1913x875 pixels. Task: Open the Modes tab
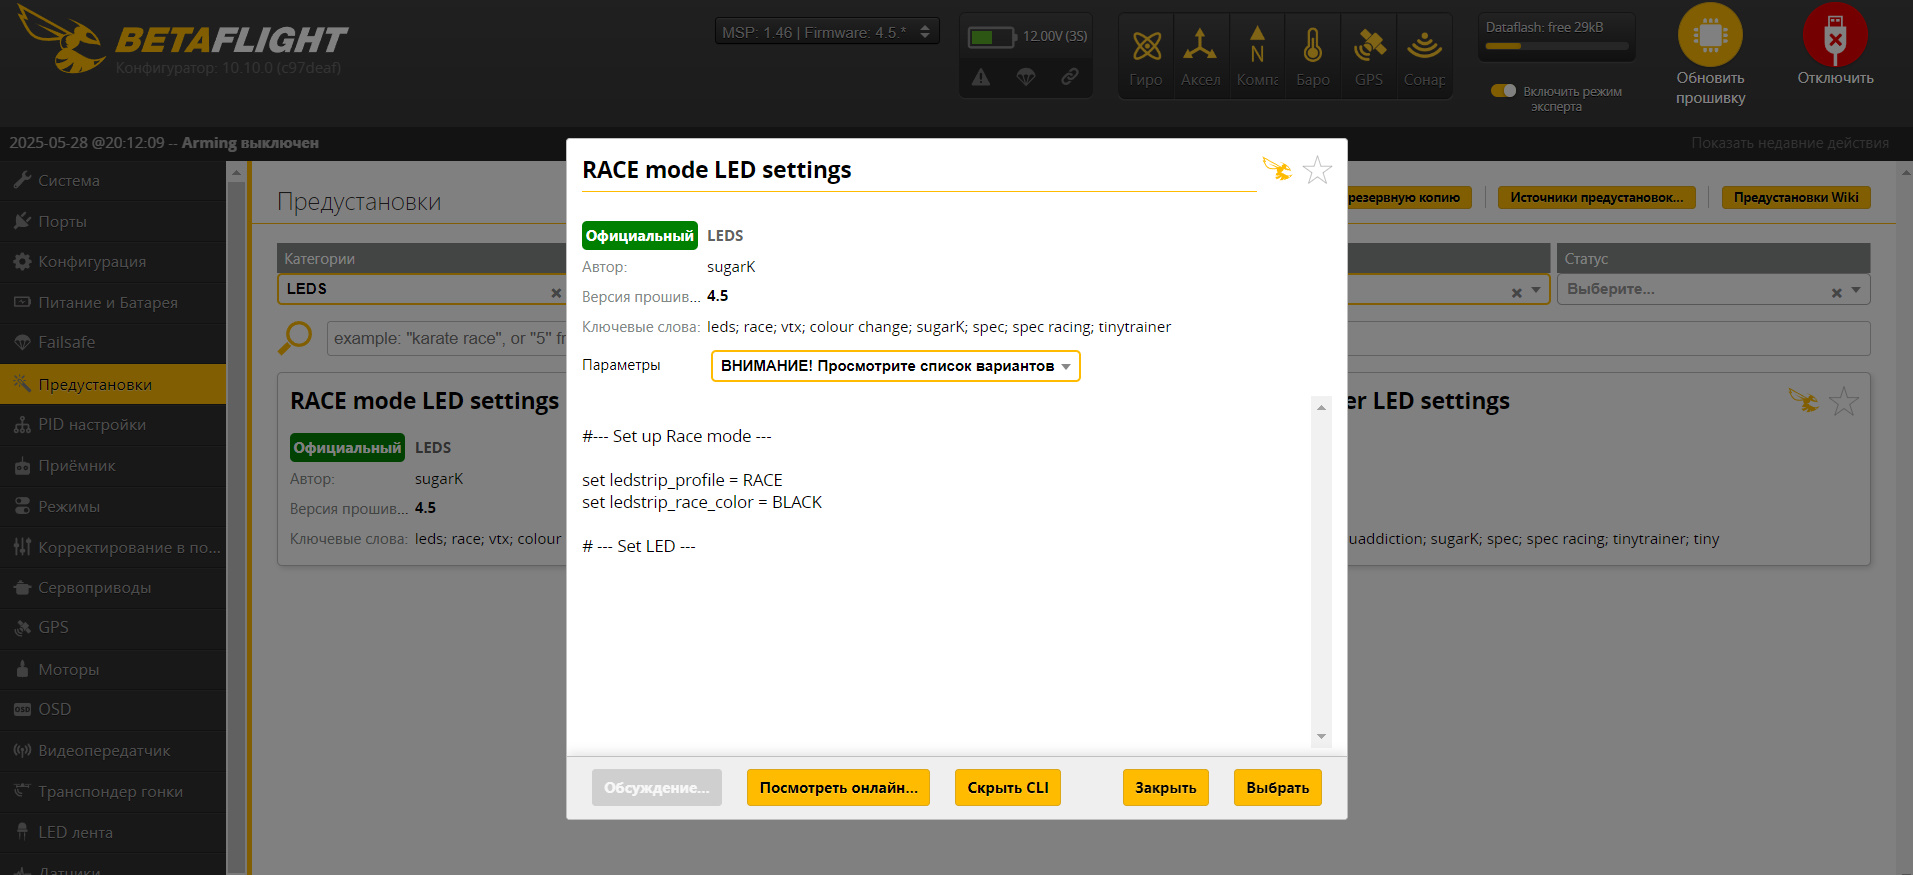coord(113,507)
